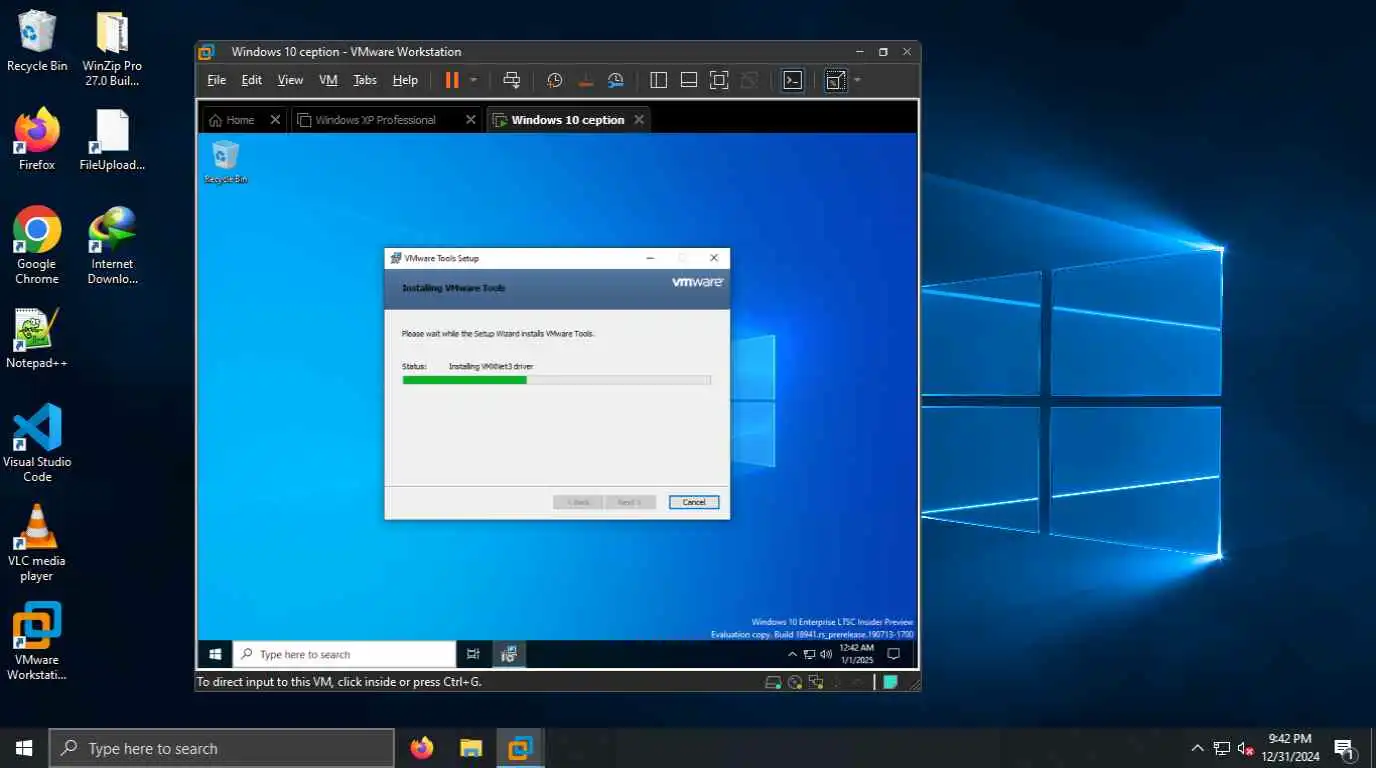Viewport: 1376px width, 768px height.
Task: Select the guest desktop Recycle Bin icon
Action: coord(226,162)
